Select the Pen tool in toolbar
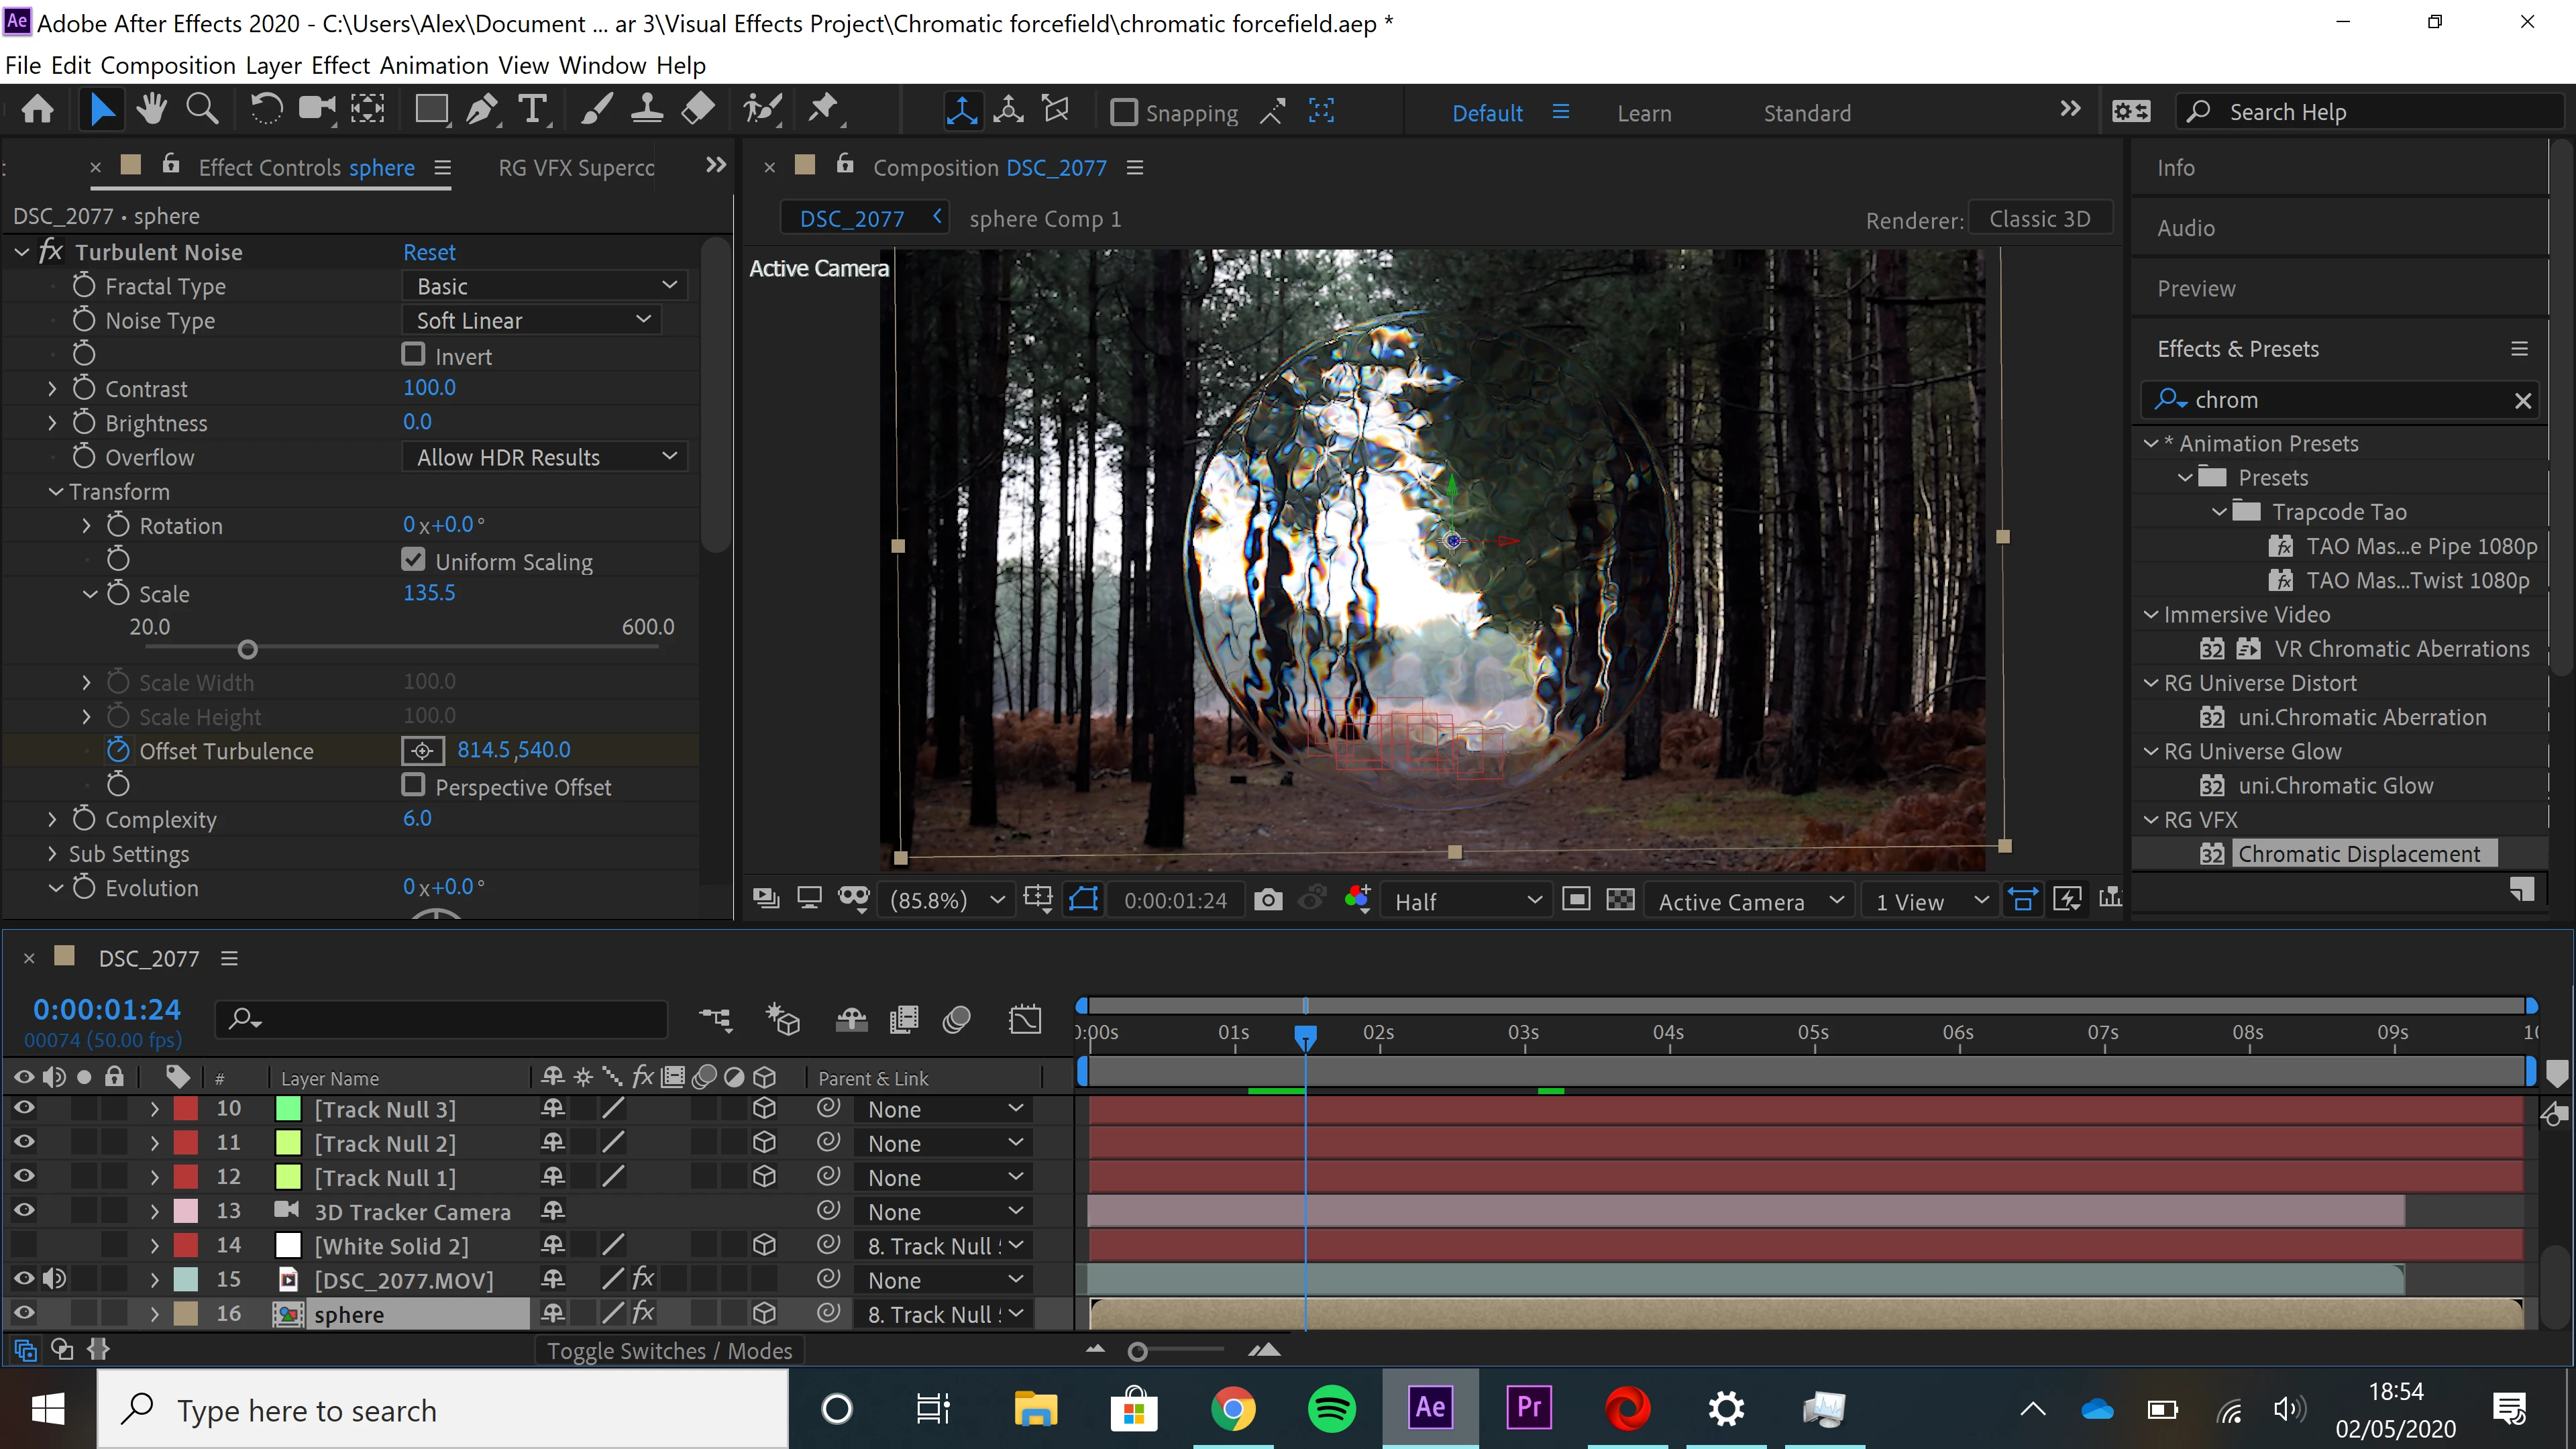The width and height of the screenshot is (2576, 1449). point(482,110)
